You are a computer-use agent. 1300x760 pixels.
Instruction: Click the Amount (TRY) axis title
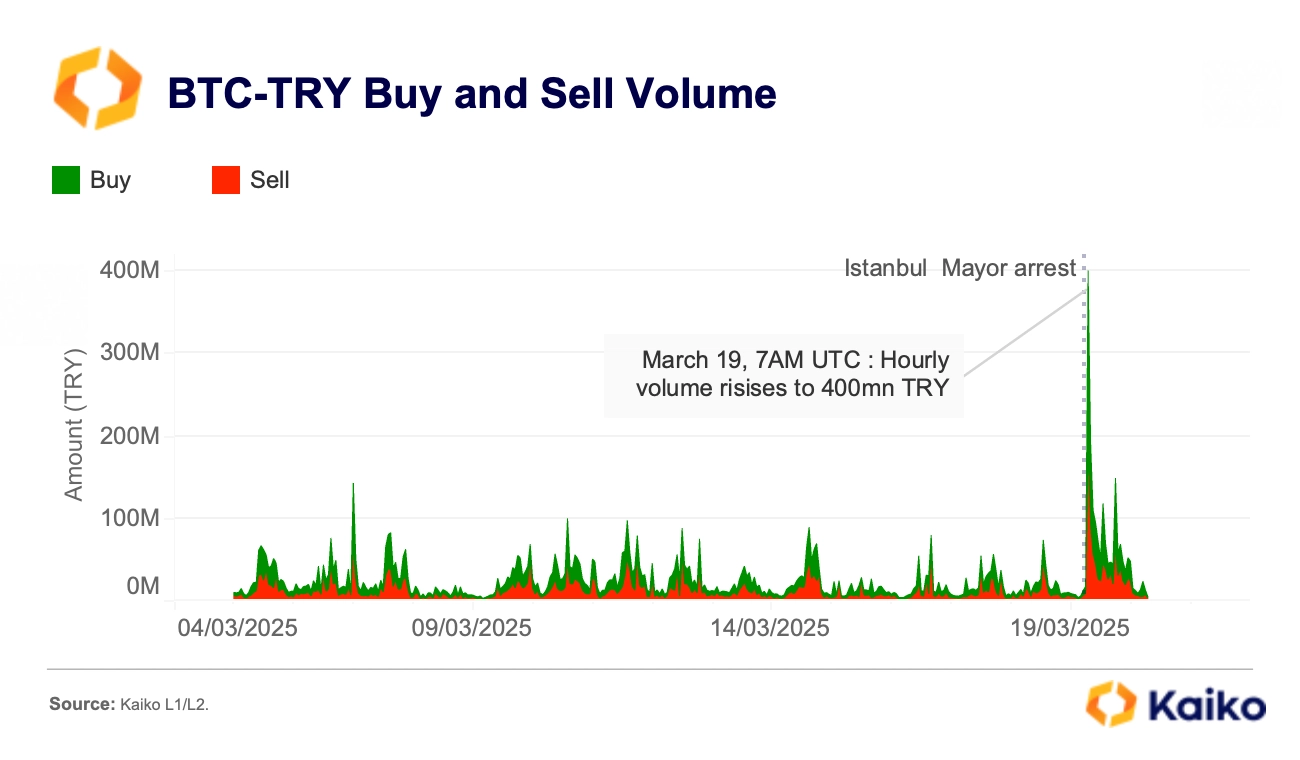click(x=75, y=425)
